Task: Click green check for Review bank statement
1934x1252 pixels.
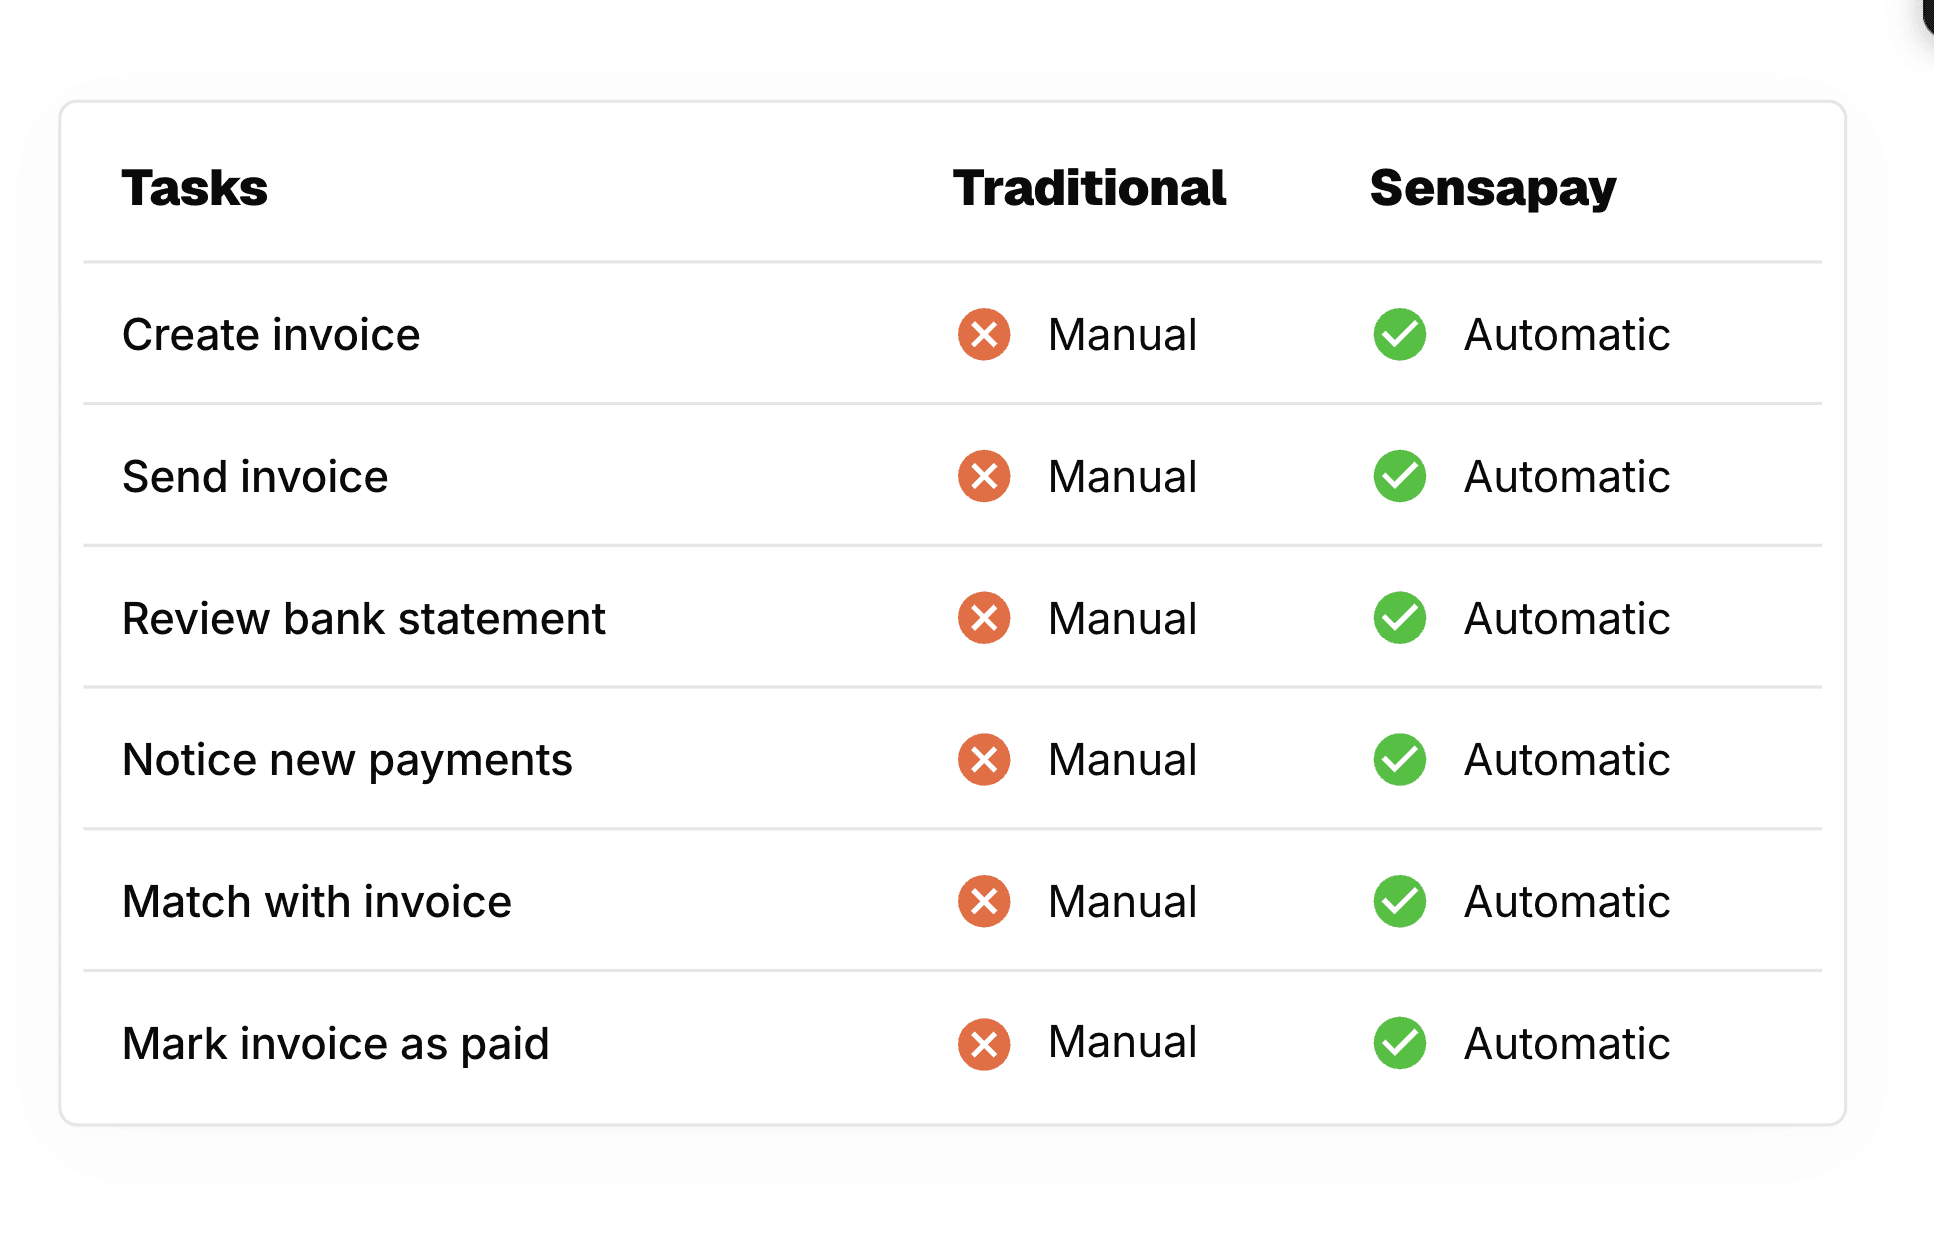Action: [1400, 618]
